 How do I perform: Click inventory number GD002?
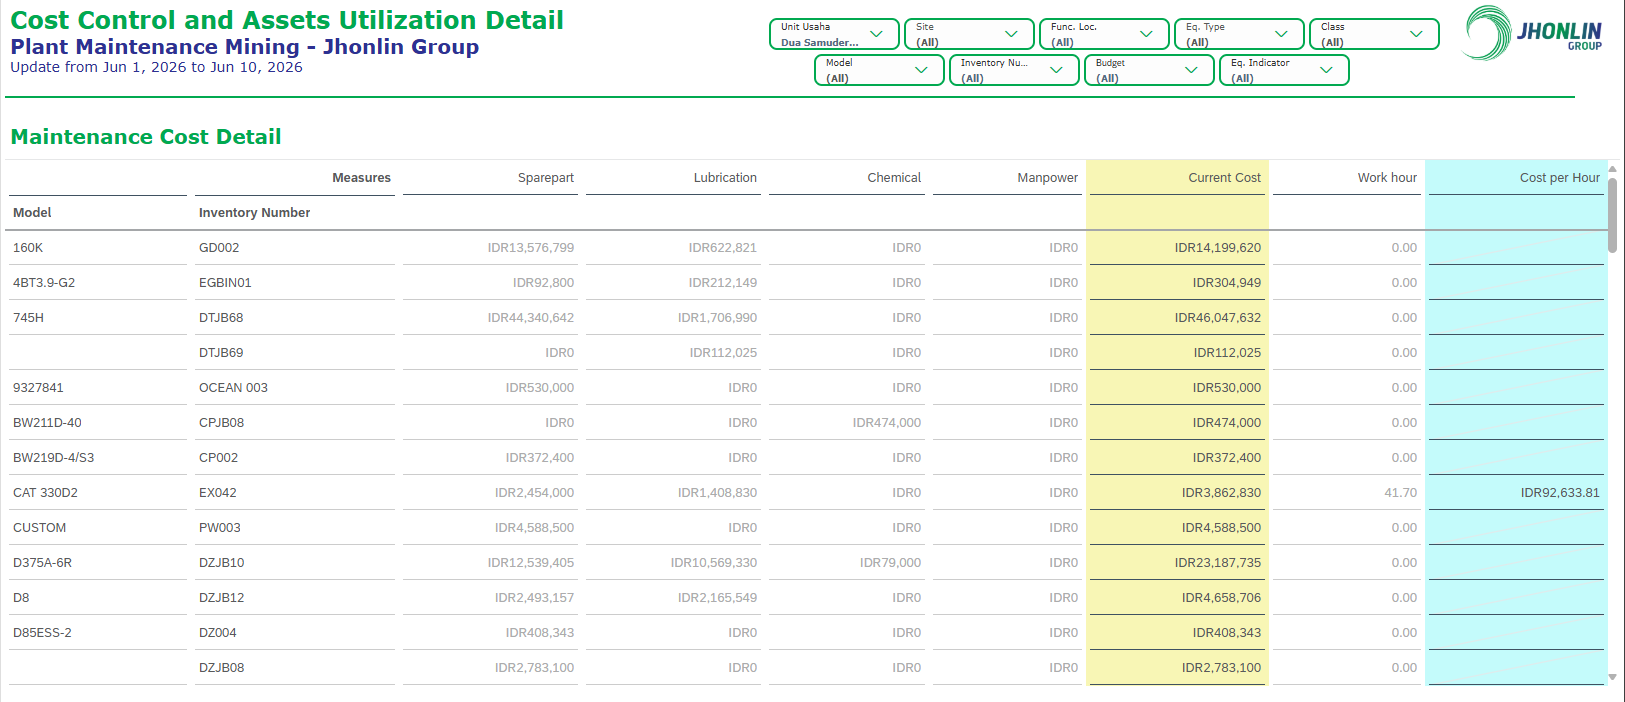click(x=219, y=248)
